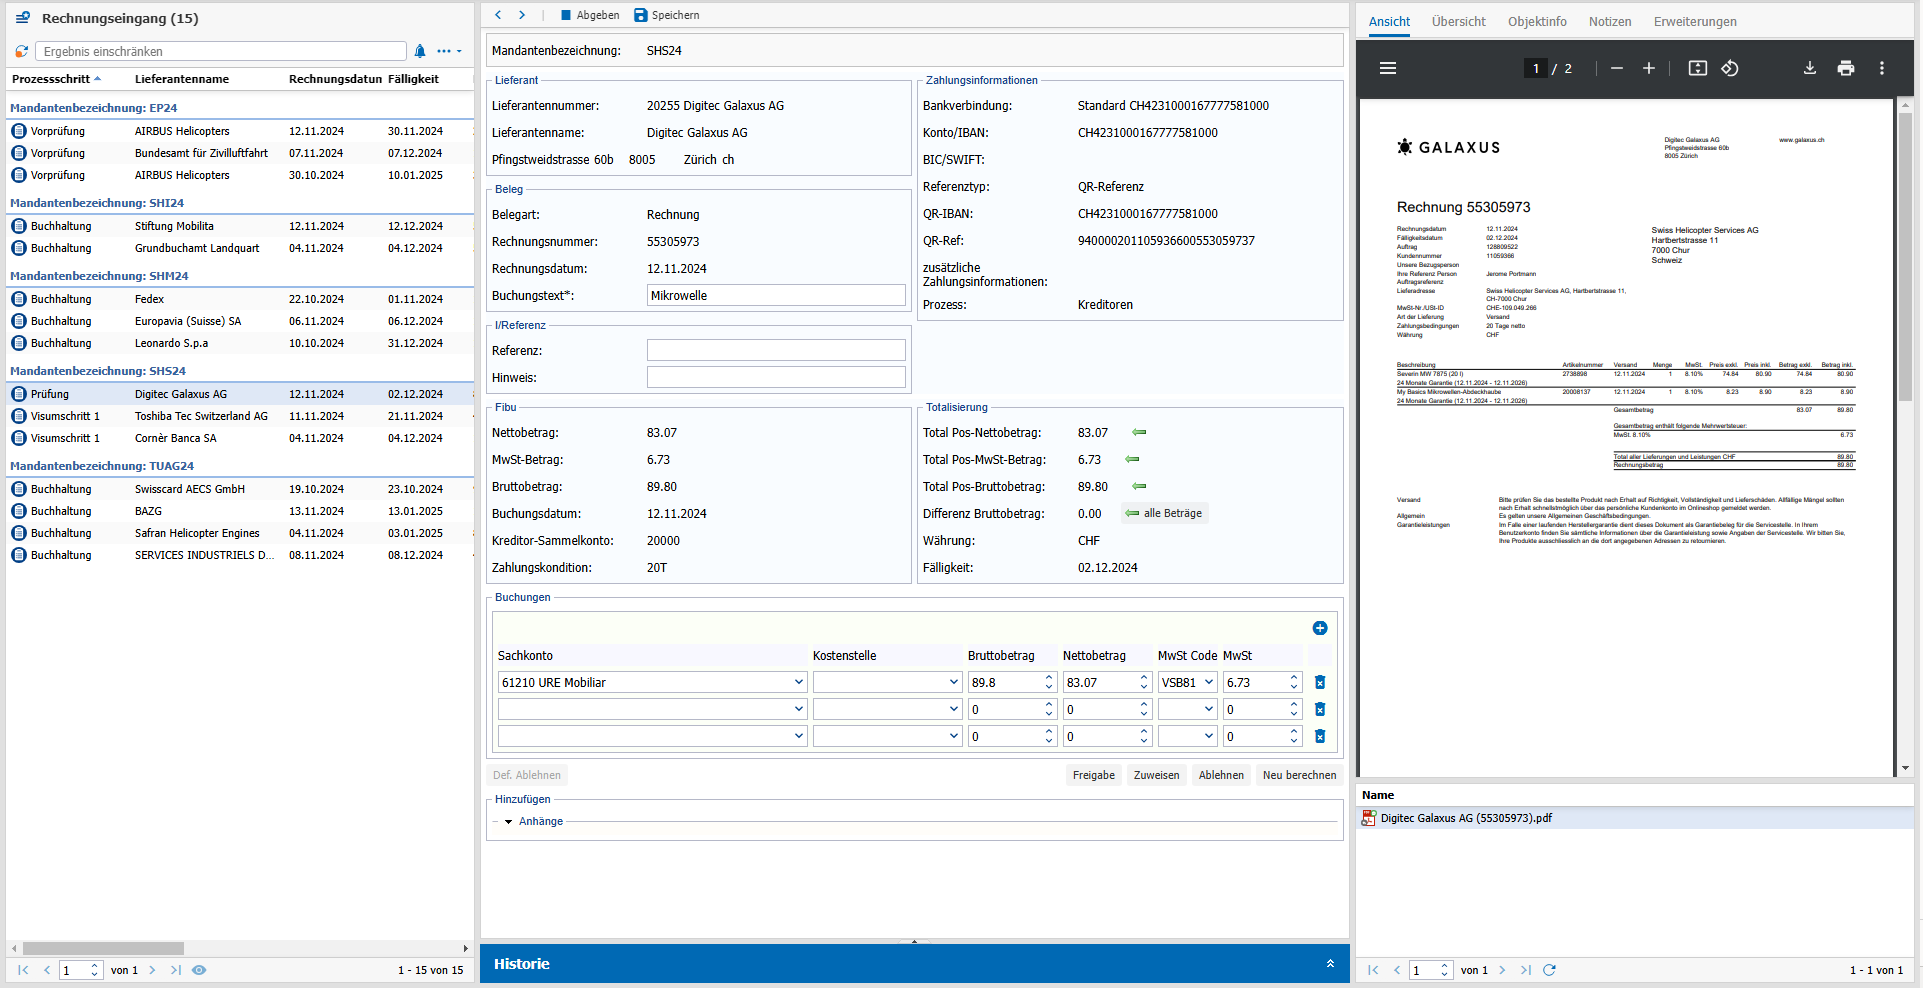
Task: Go to previous document with left chevron
Action: tap(498, 15)
